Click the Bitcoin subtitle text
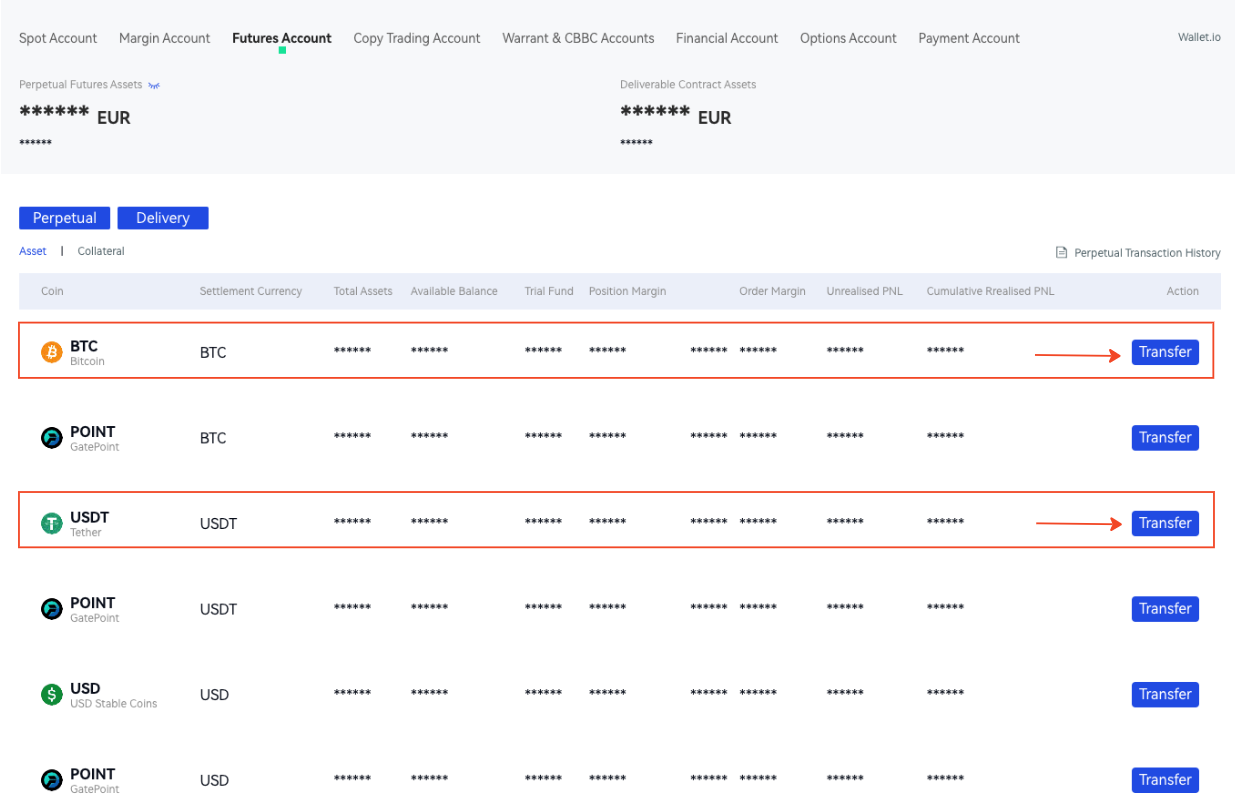 point(87,361)
